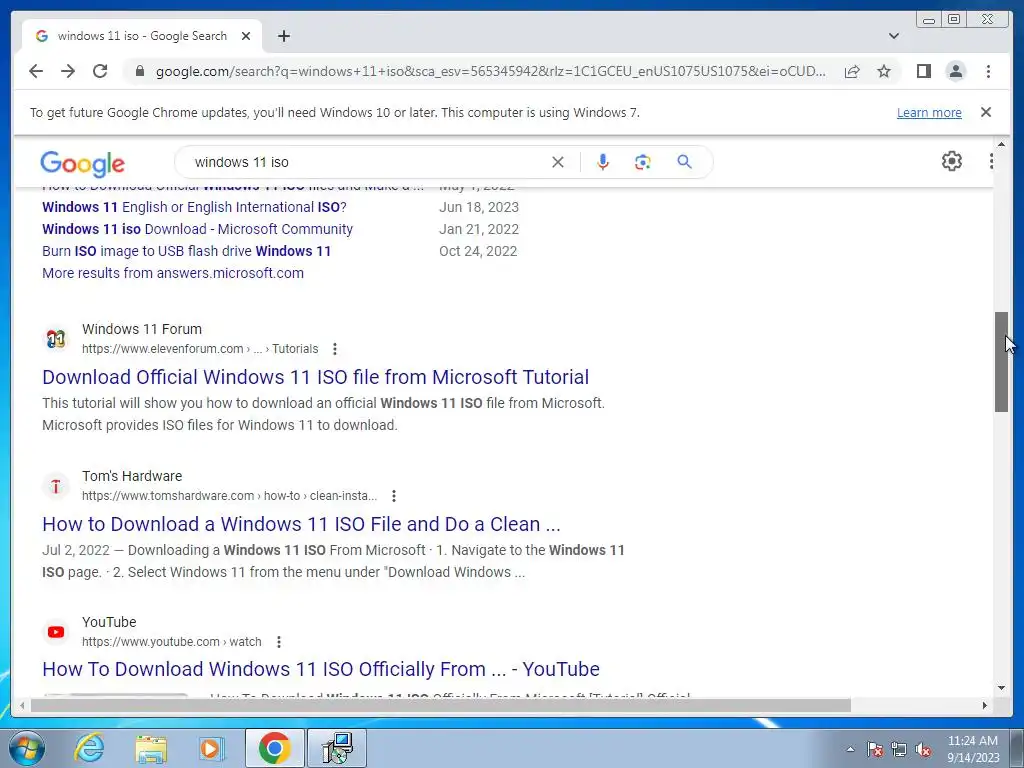Open options dots for YouTube result
The width and height of the screenshot is (1024, 768).
279,642
